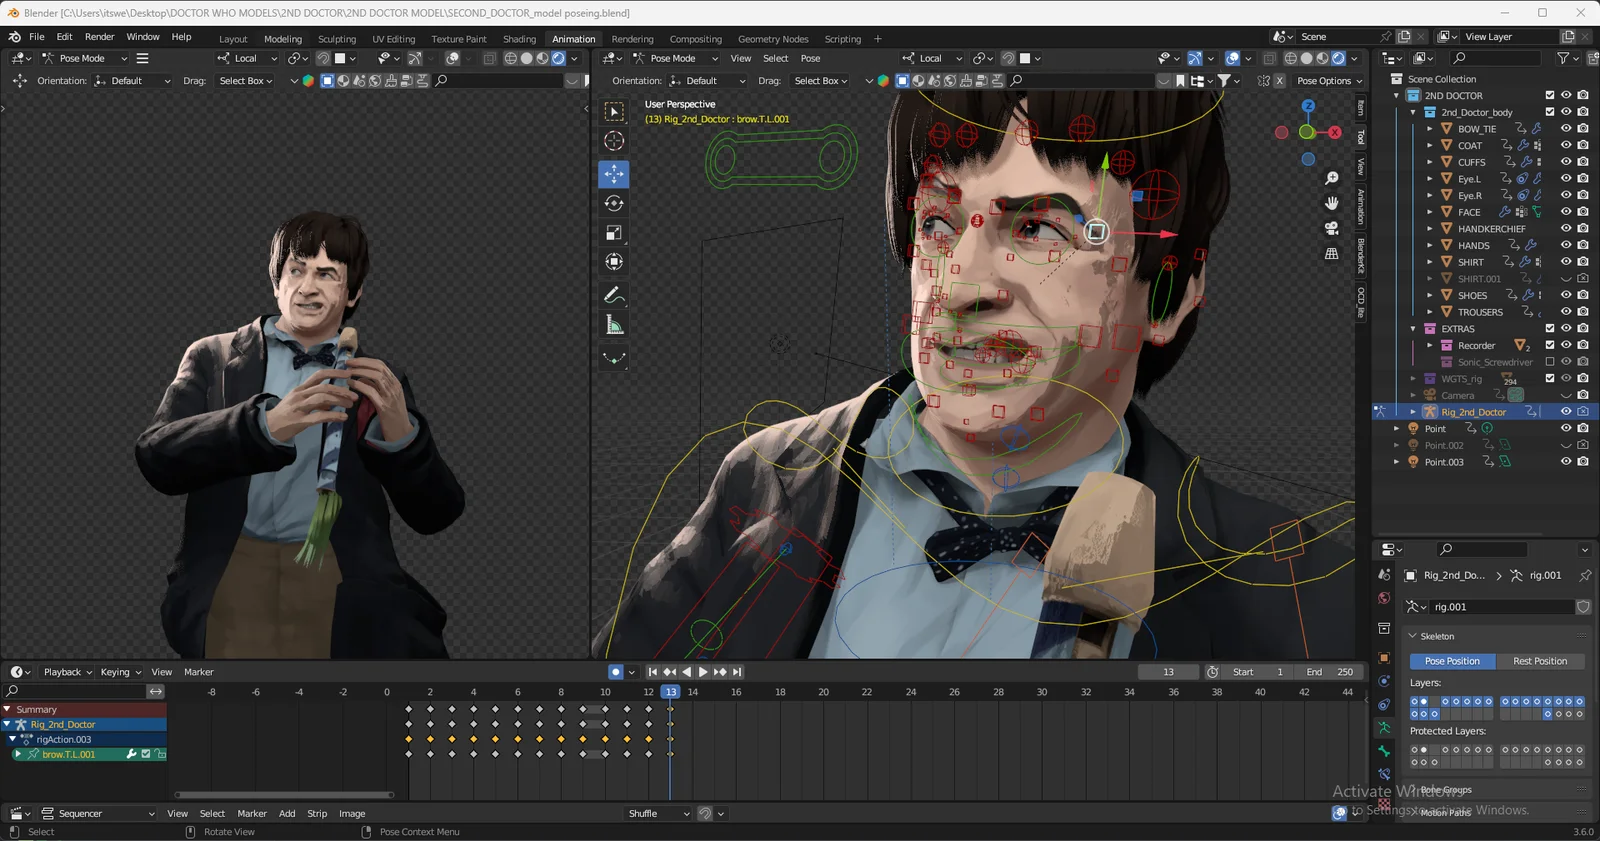Screen dimensions: 1600x841
Task: Toggle X-ray in right viewport header
Action: click(1270, 58)
